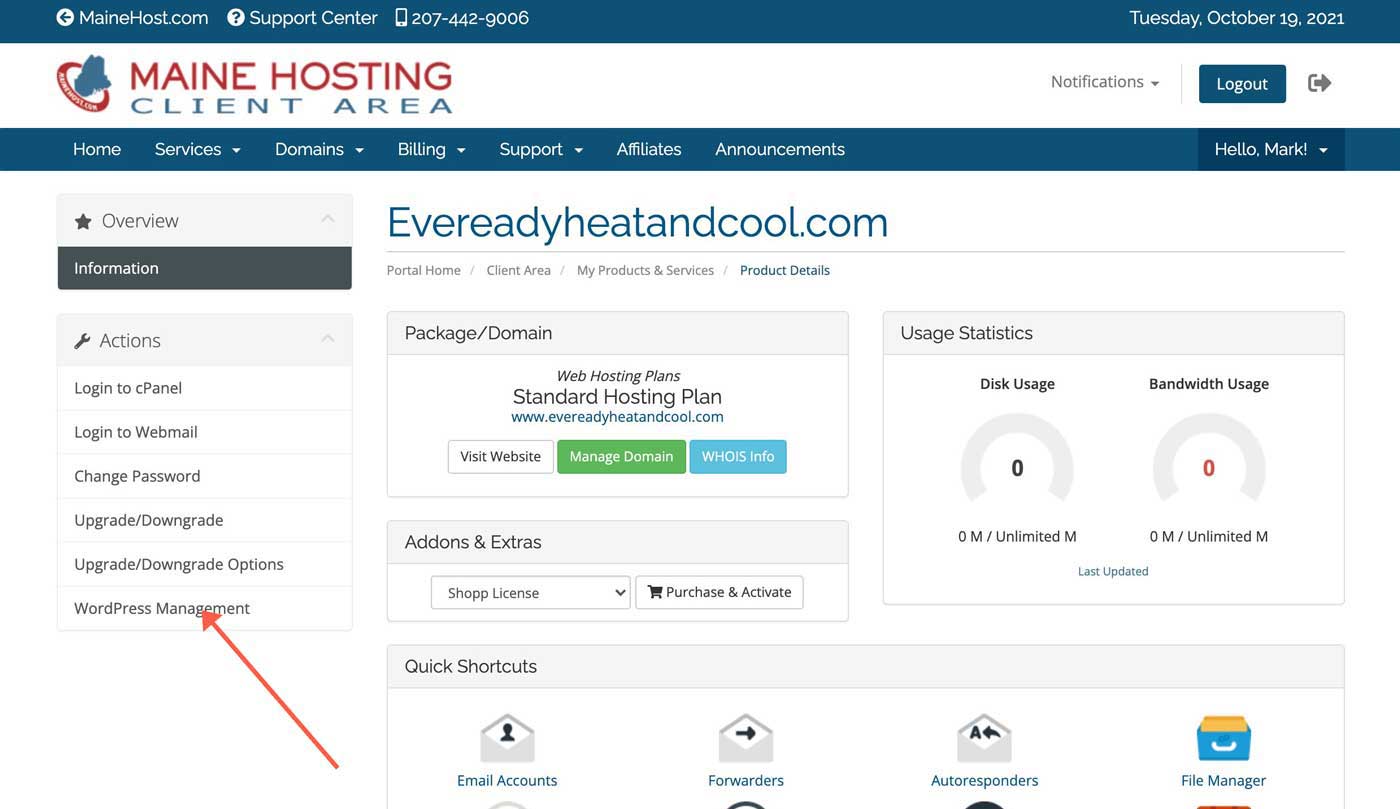This screenshot has height=809, width=1400.
Task: Open the MaineHost.com home icon link
Action: pos(65,17)
